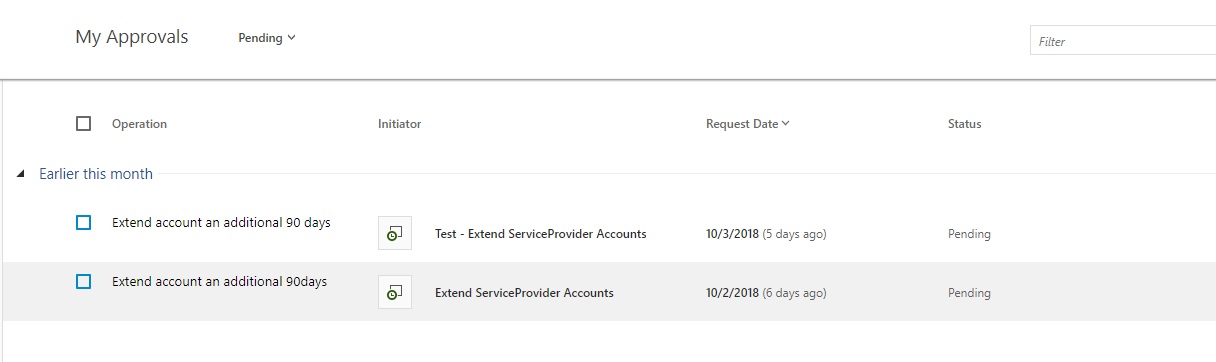Toggle the select-all checkbox in header
Image resolution: width=1216 pixels, height=362 pixels.
tap(84, 124)
